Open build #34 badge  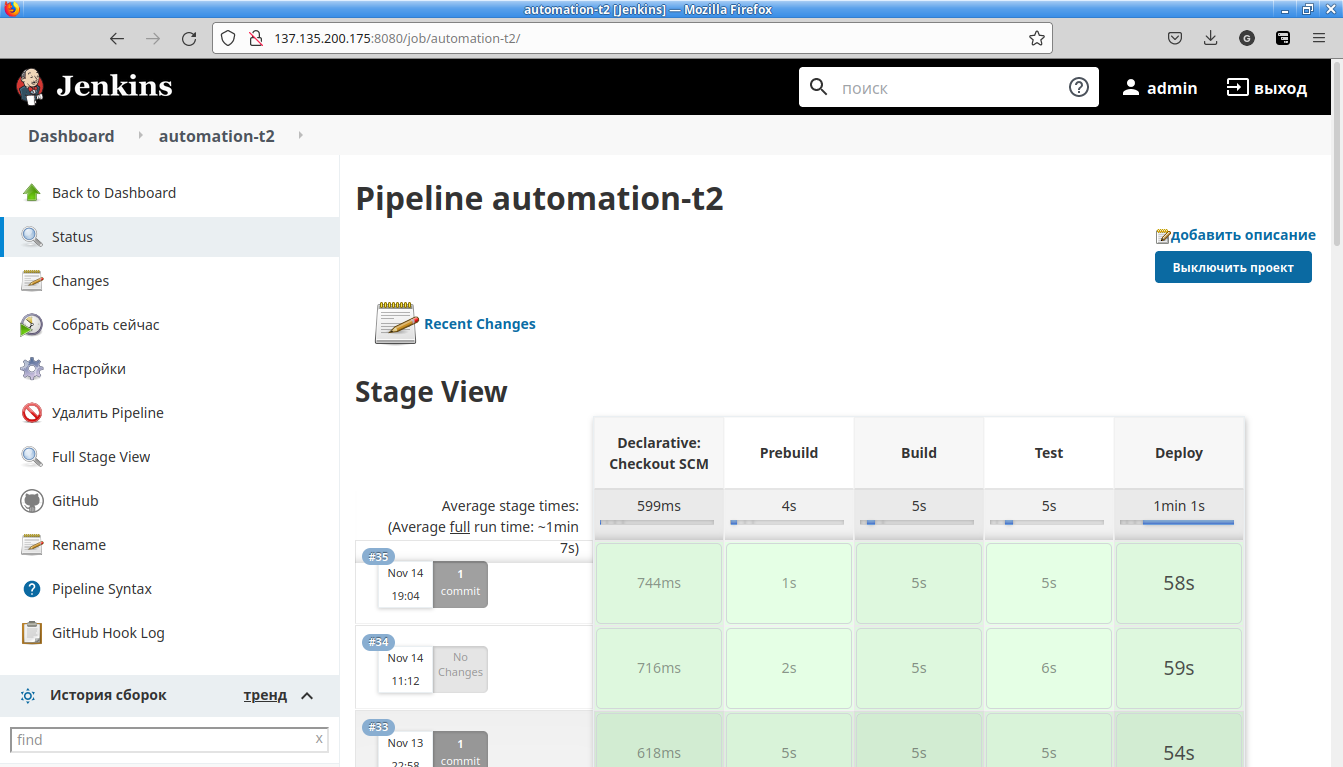(x=379, y=642)
